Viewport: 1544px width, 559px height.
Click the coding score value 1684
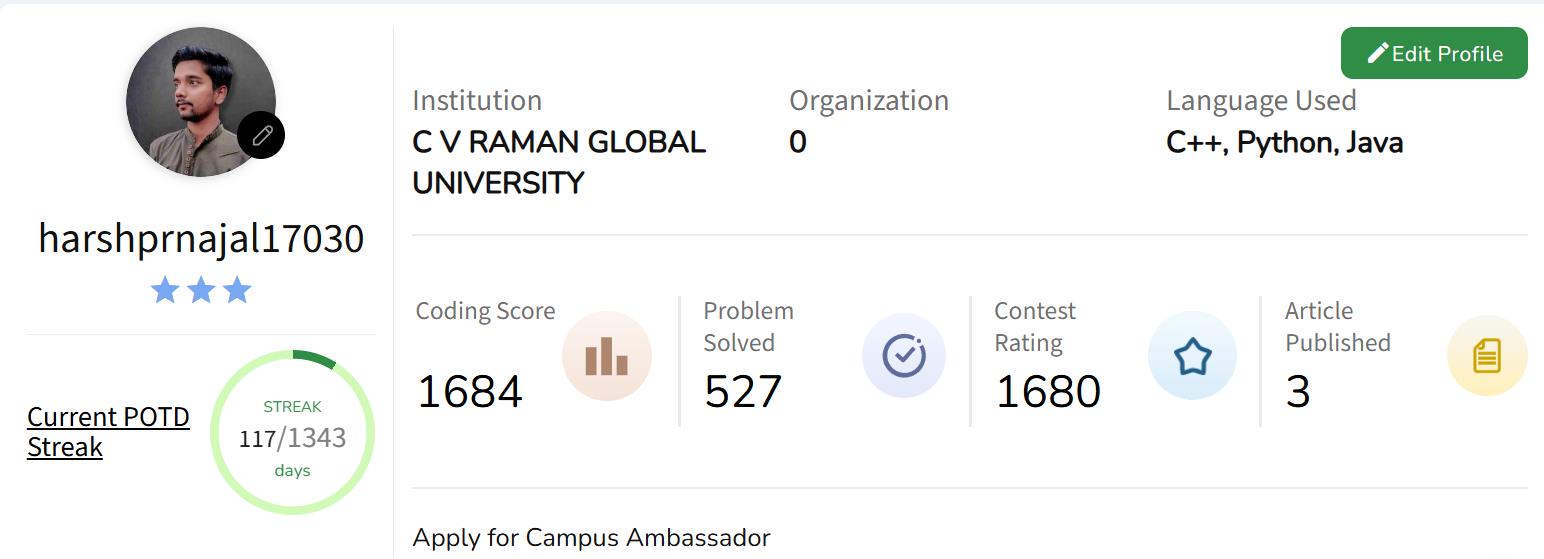pos(470,391)
